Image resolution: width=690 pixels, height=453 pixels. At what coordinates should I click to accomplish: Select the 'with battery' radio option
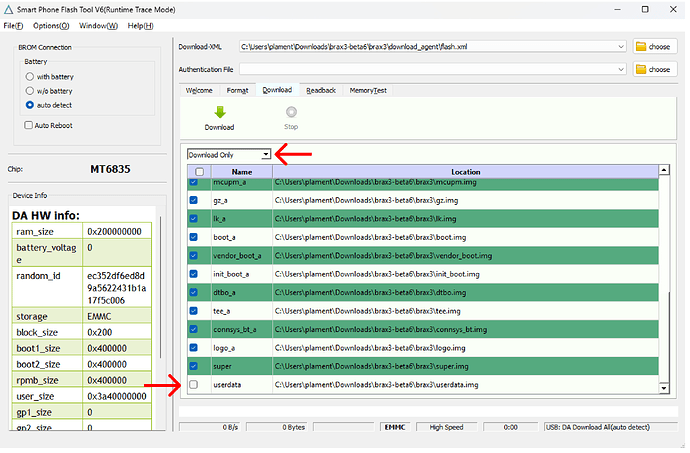click(x=29, y=77)
